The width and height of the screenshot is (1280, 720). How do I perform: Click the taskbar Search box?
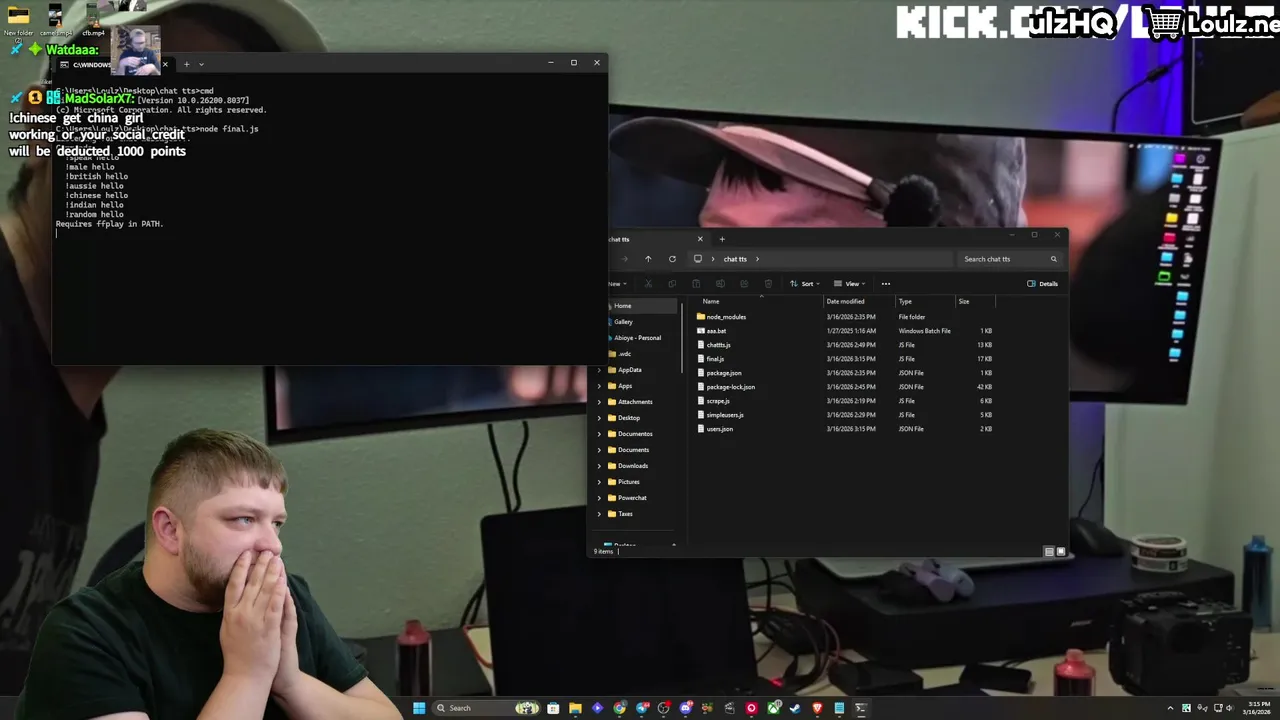pyautogui.click(x=487, y=708)
